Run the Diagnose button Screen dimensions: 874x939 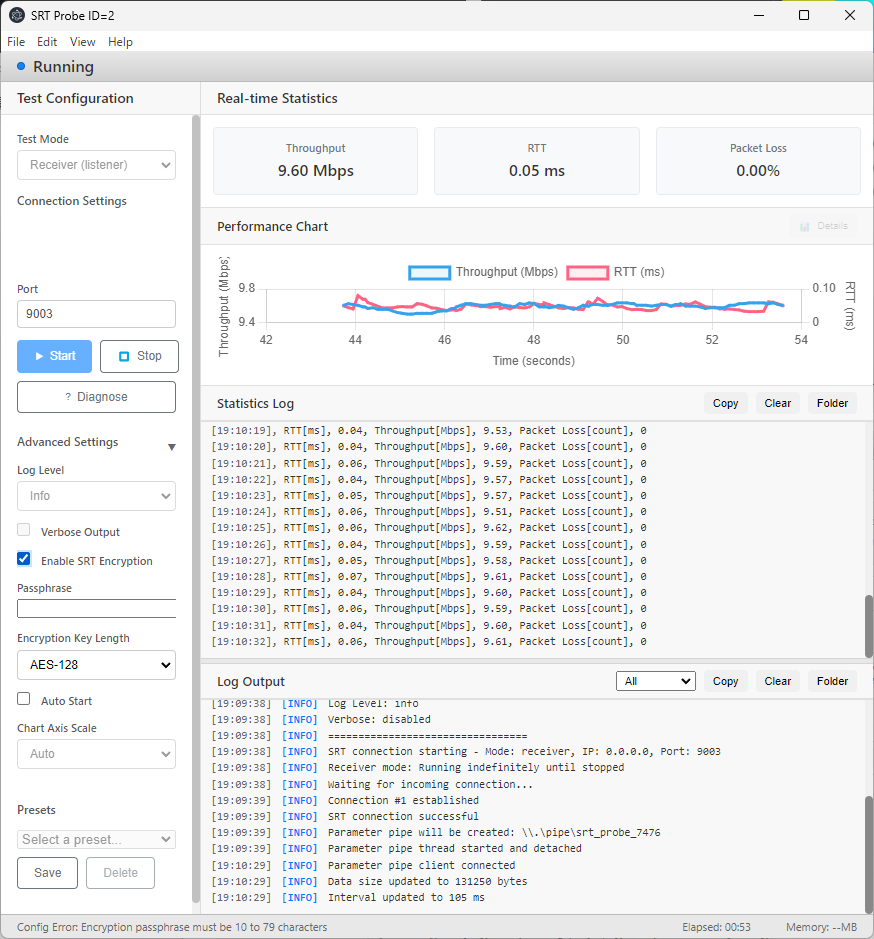[x=96, y=397]
